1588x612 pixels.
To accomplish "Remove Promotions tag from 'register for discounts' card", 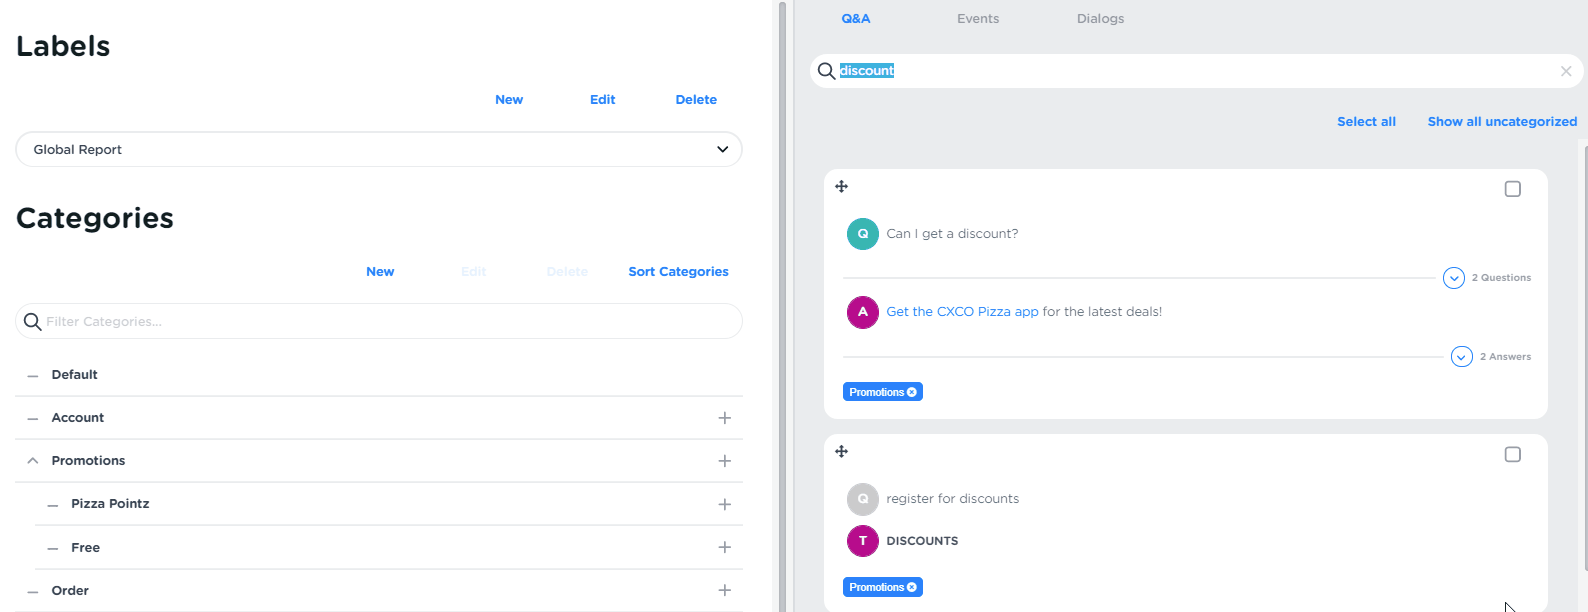I will pyautogui.click(x=912, y=587).
